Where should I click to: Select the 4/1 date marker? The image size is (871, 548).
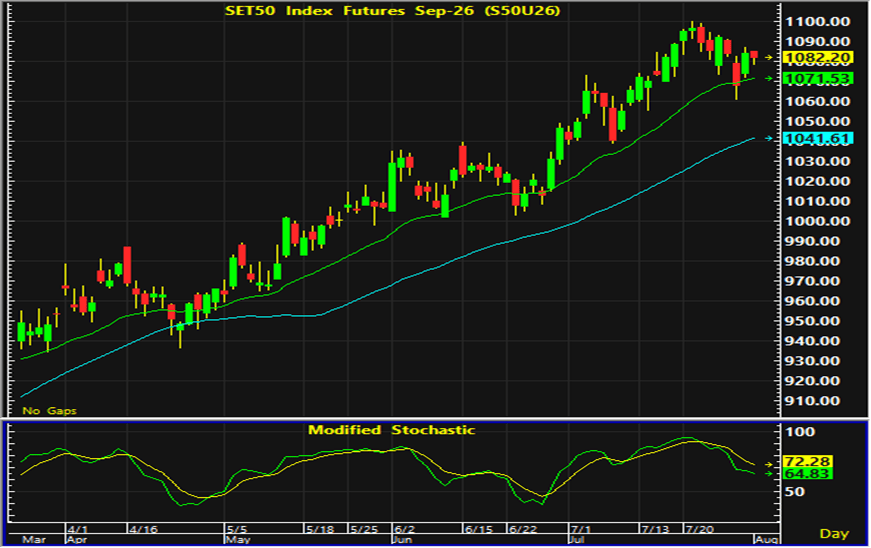78,529
